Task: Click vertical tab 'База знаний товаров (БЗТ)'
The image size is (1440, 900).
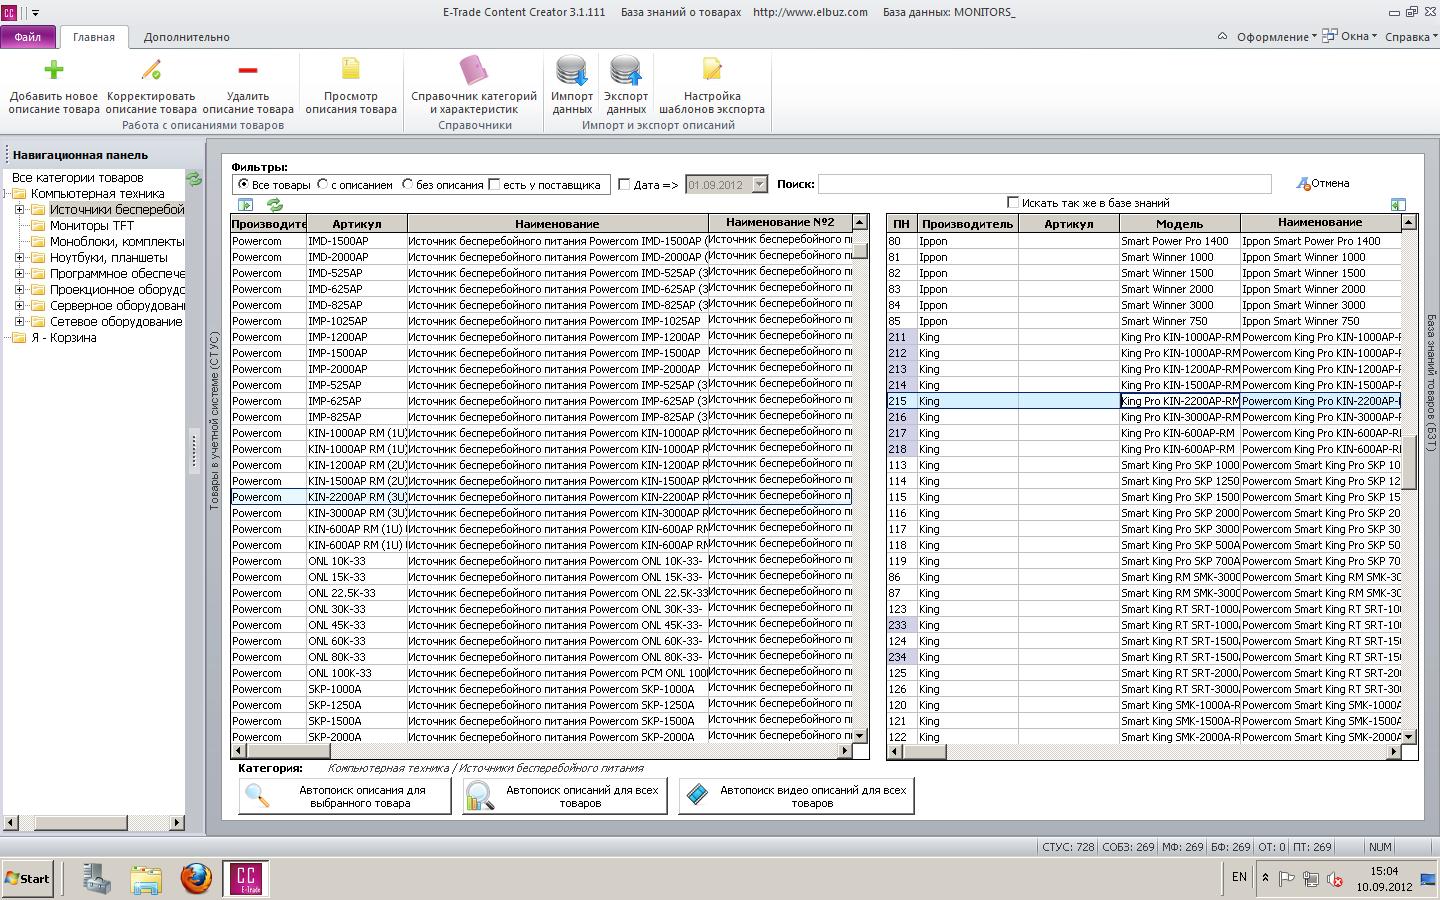Action: pyautogui.click(x=1430, y=381)
